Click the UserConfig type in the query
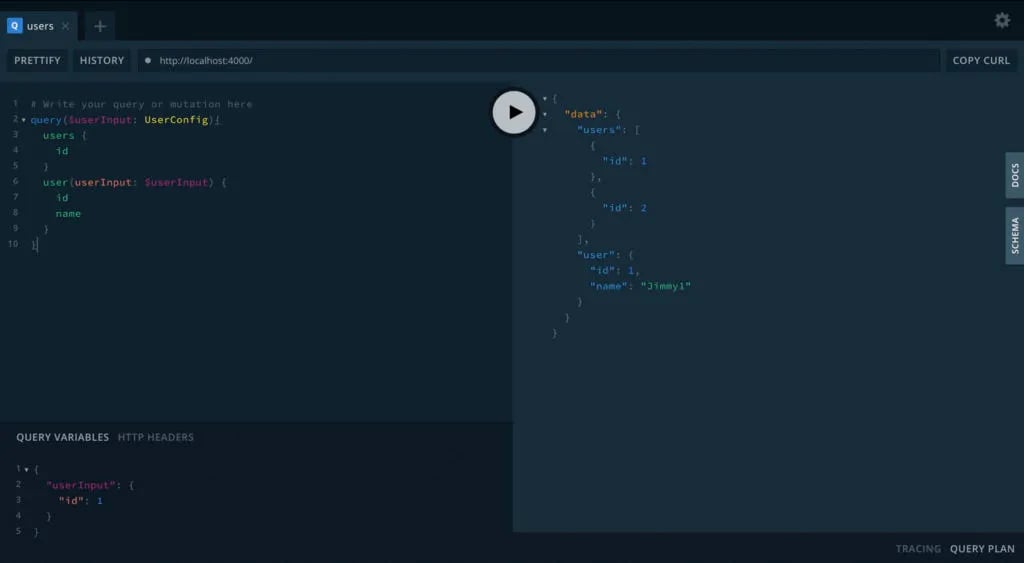This screenshot has width=1024, height=563. click(176, 120)
